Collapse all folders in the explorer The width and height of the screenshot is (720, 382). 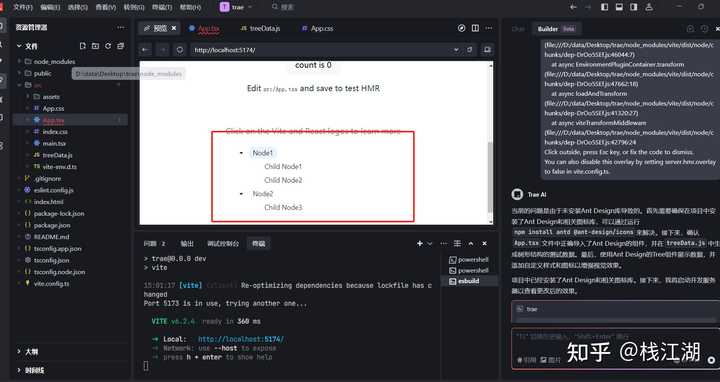[121, 46]
